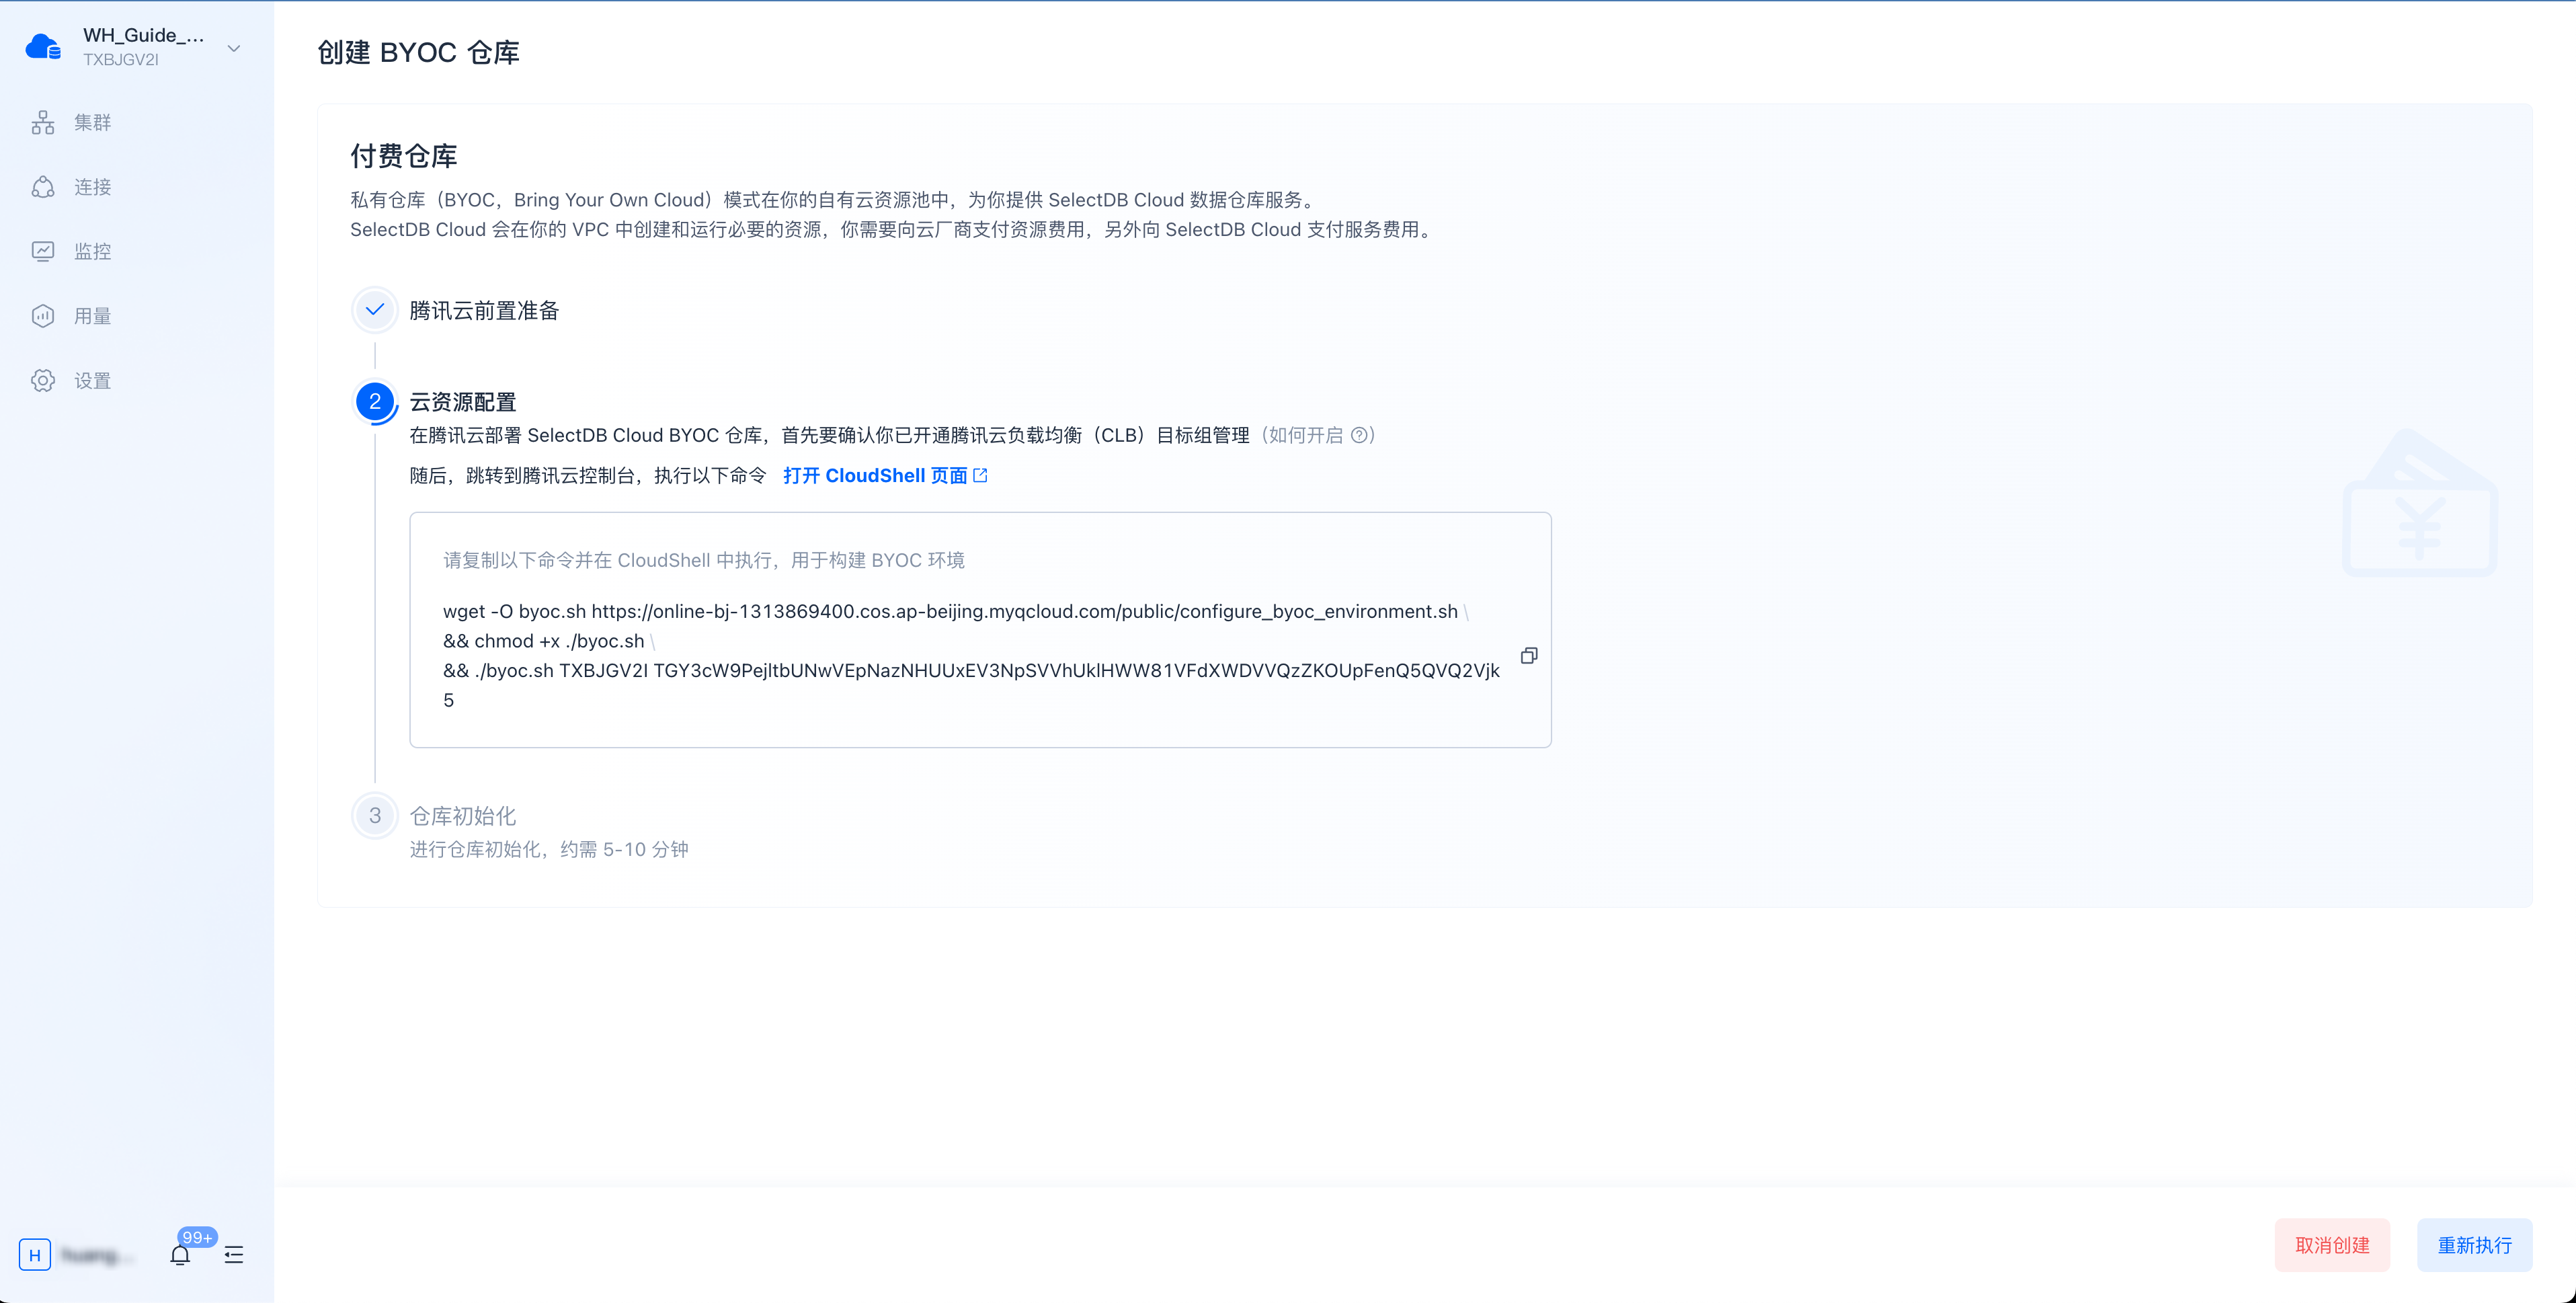Click the completed checkmark step icon

pos(375,310)
